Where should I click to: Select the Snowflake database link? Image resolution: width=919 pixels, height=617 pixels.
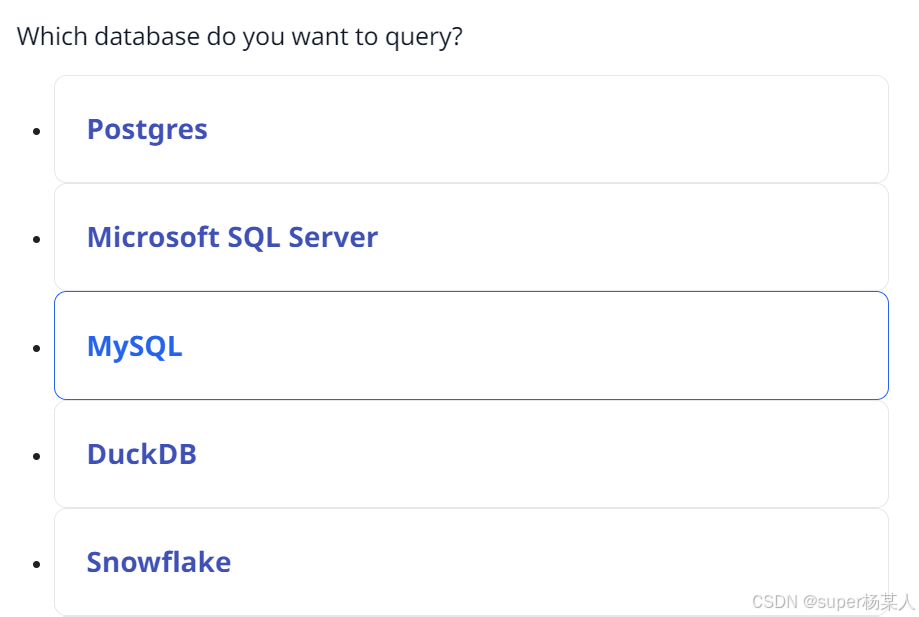coord(158,562)
